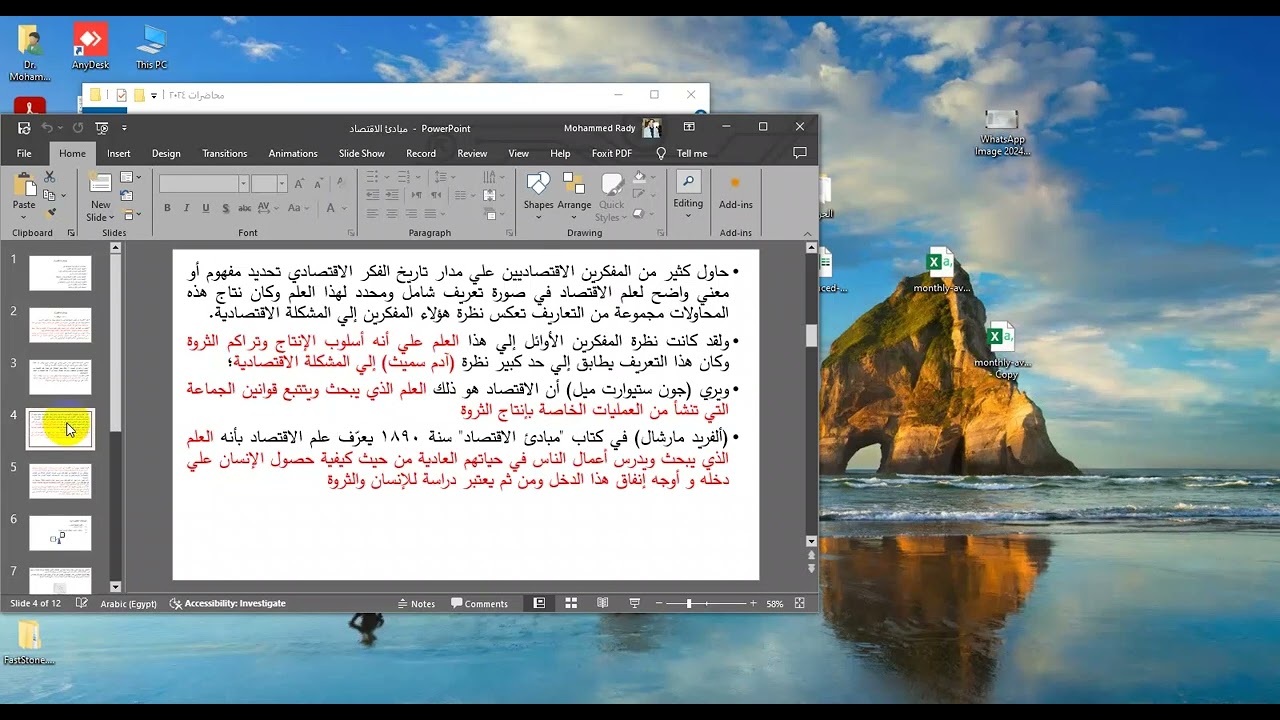Open the spell check status icon

(x=82, y=603)
